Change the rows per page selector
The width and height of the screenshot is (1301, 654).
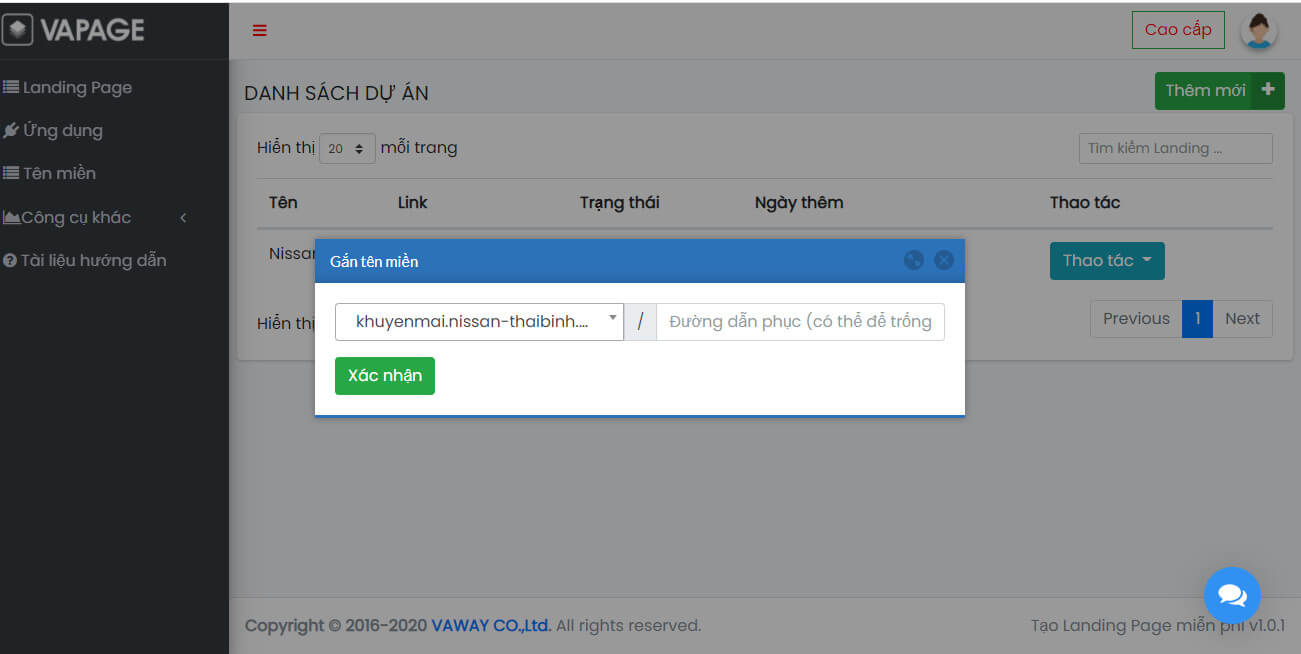pos(347,148)
